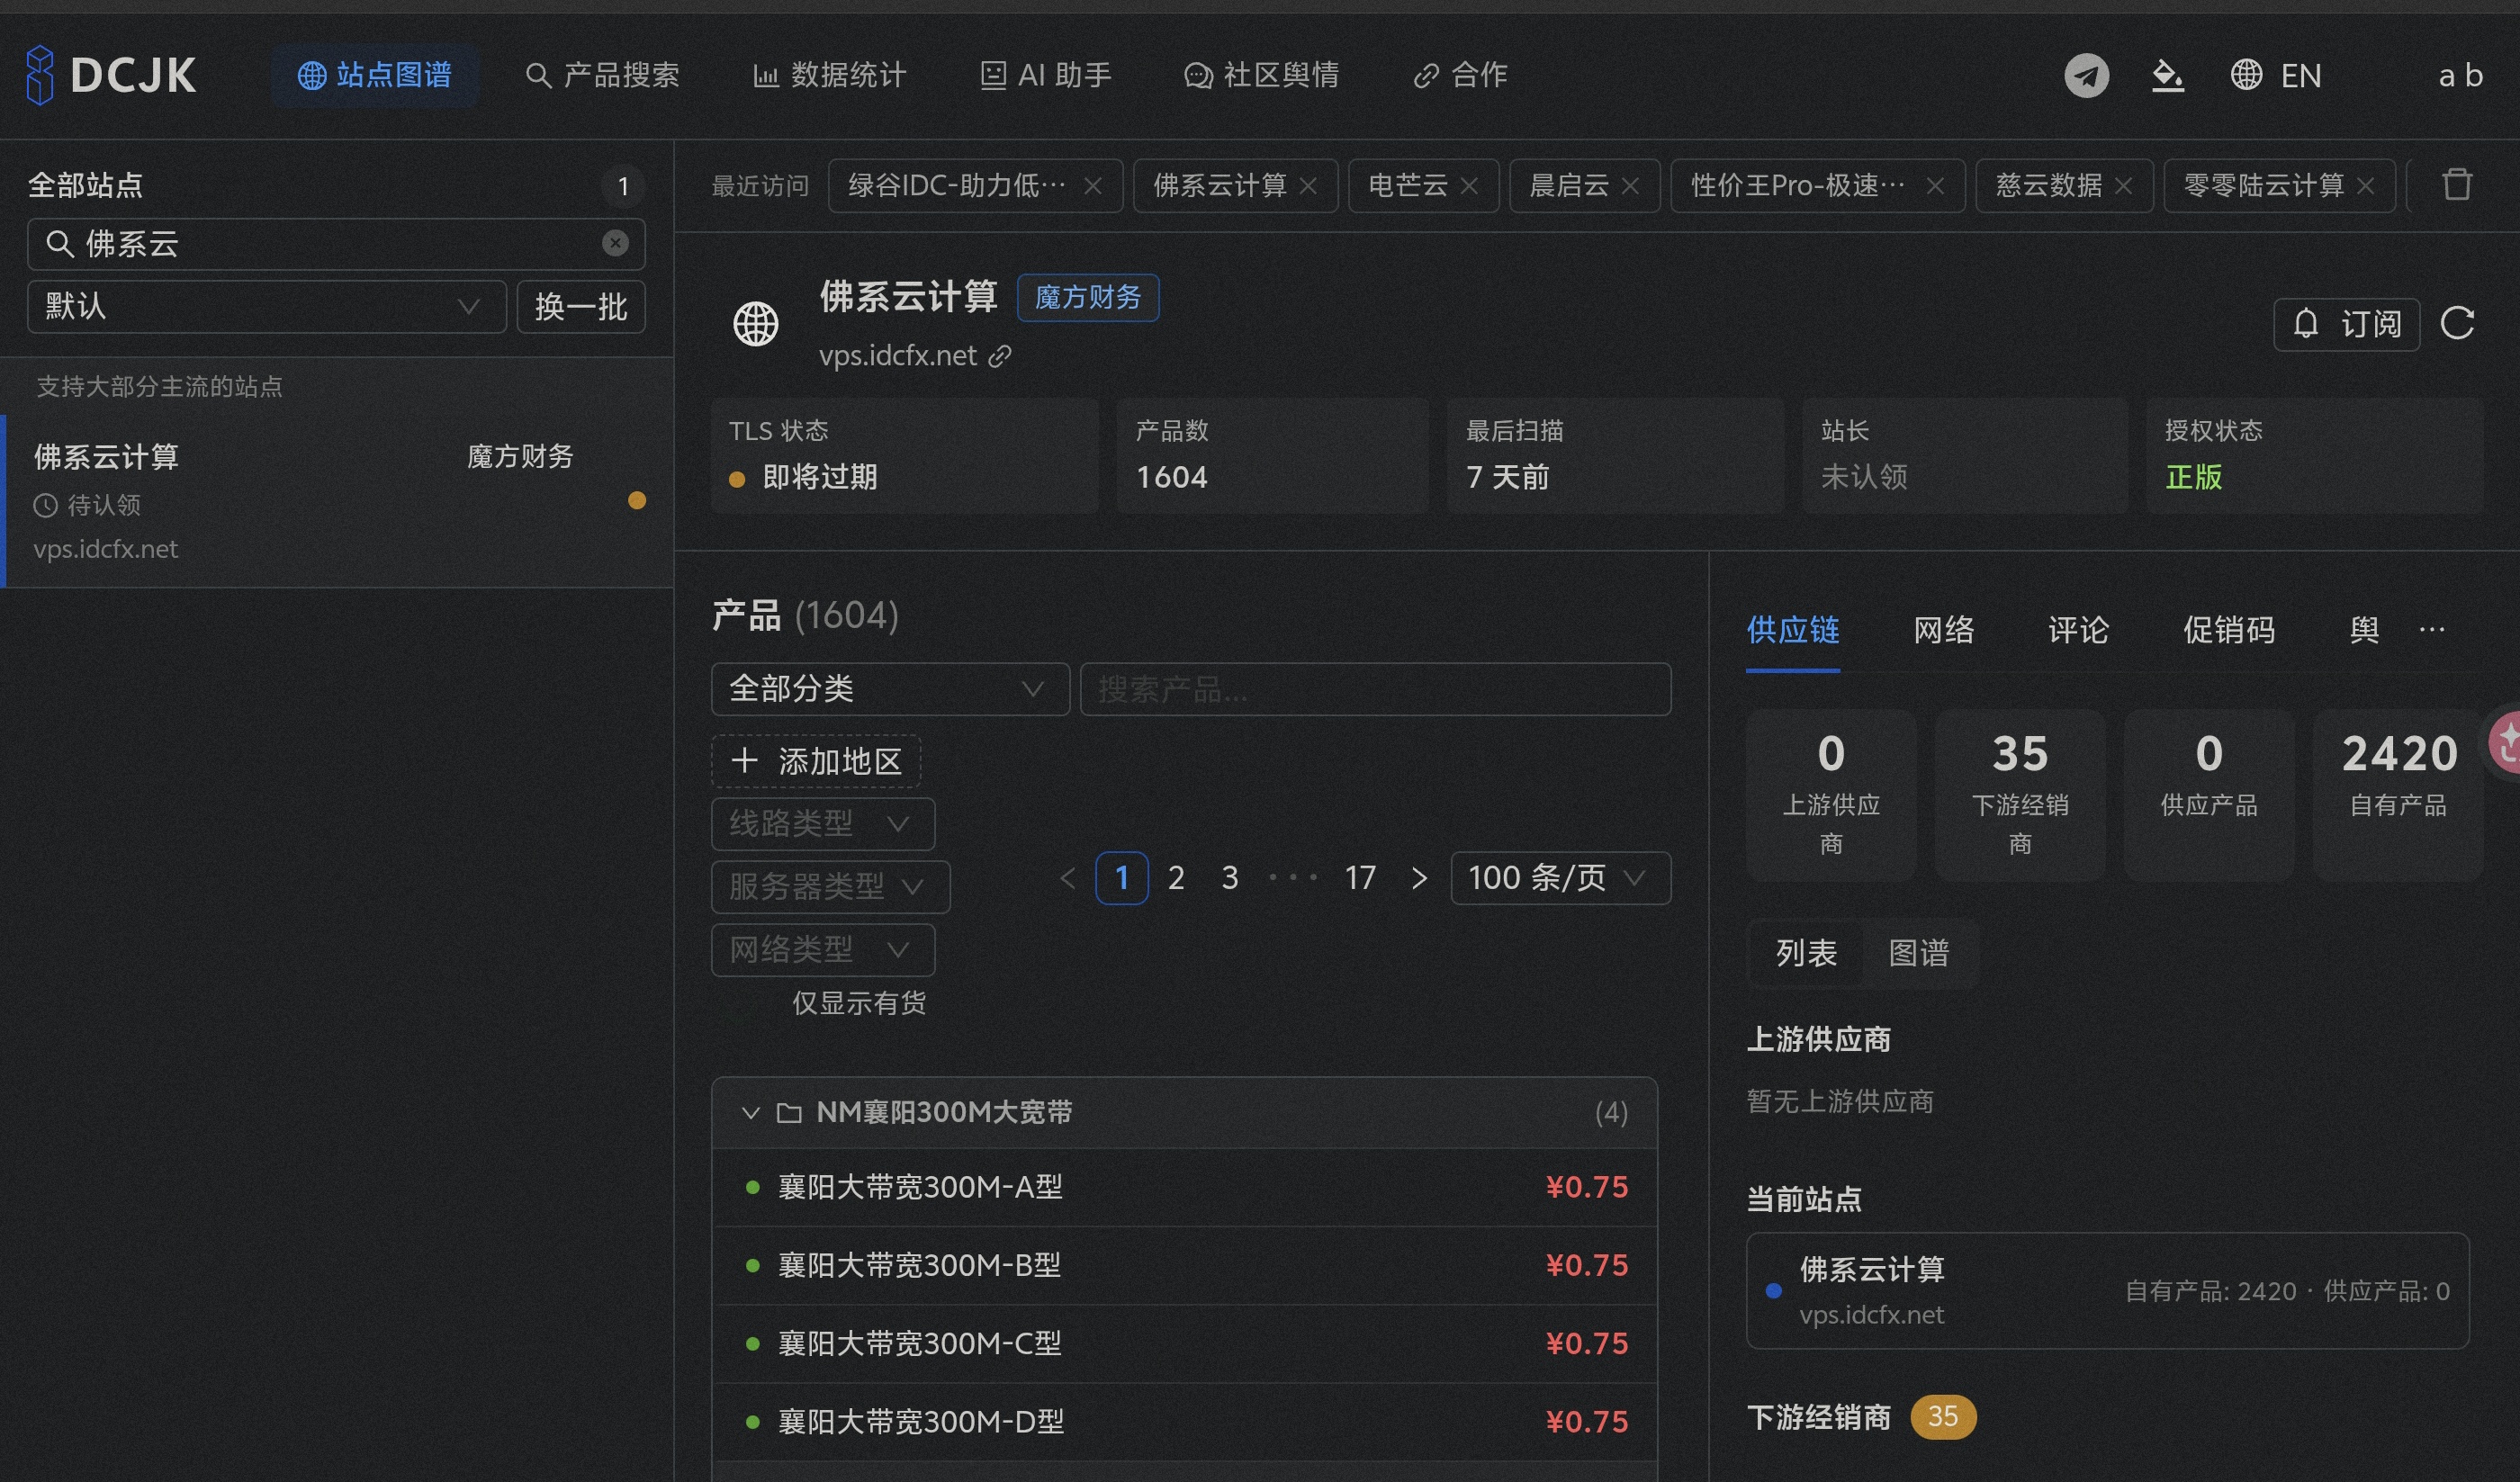Click the 下游经销商 35 count badge
Screen dimensions: 2520x1482
[1943, 1417]
